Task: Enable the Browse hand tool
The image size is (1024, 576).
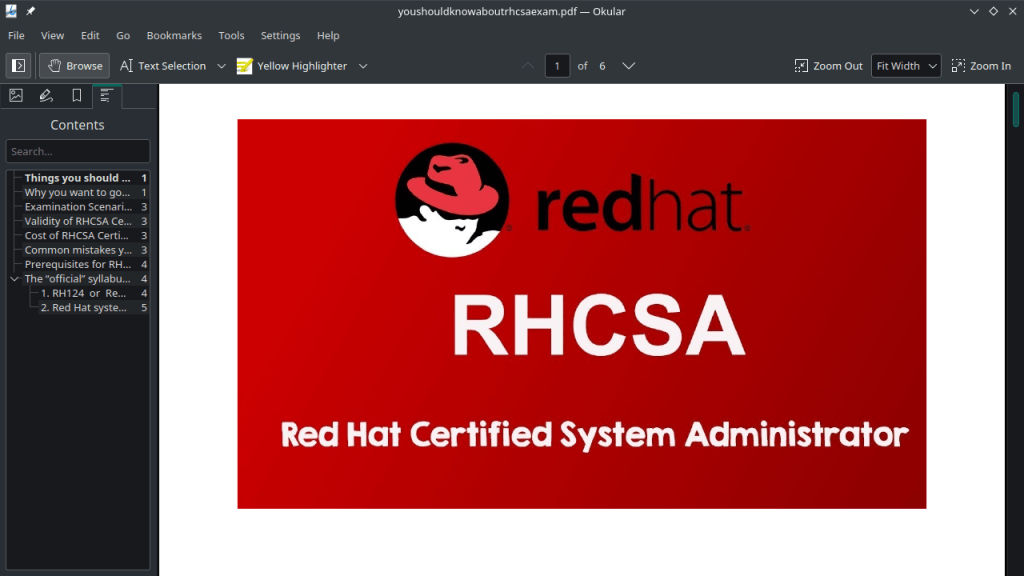Action: [x=74, y=66]
